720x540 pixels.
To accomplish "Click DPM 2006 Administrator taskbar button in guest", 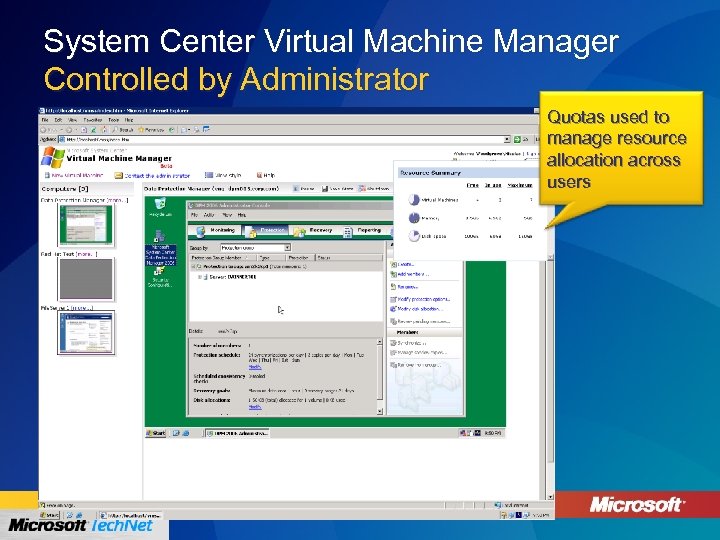I will pos(237,433).
